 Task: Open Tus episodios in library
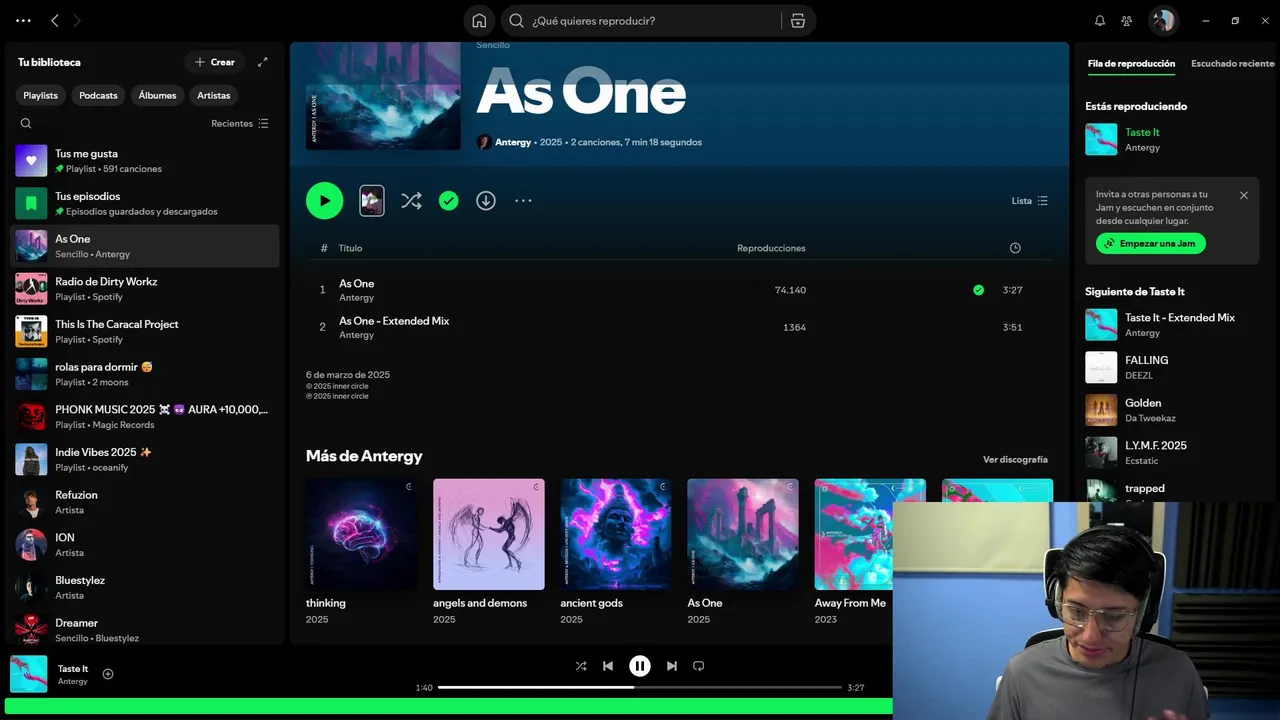(x=145, y=203)
